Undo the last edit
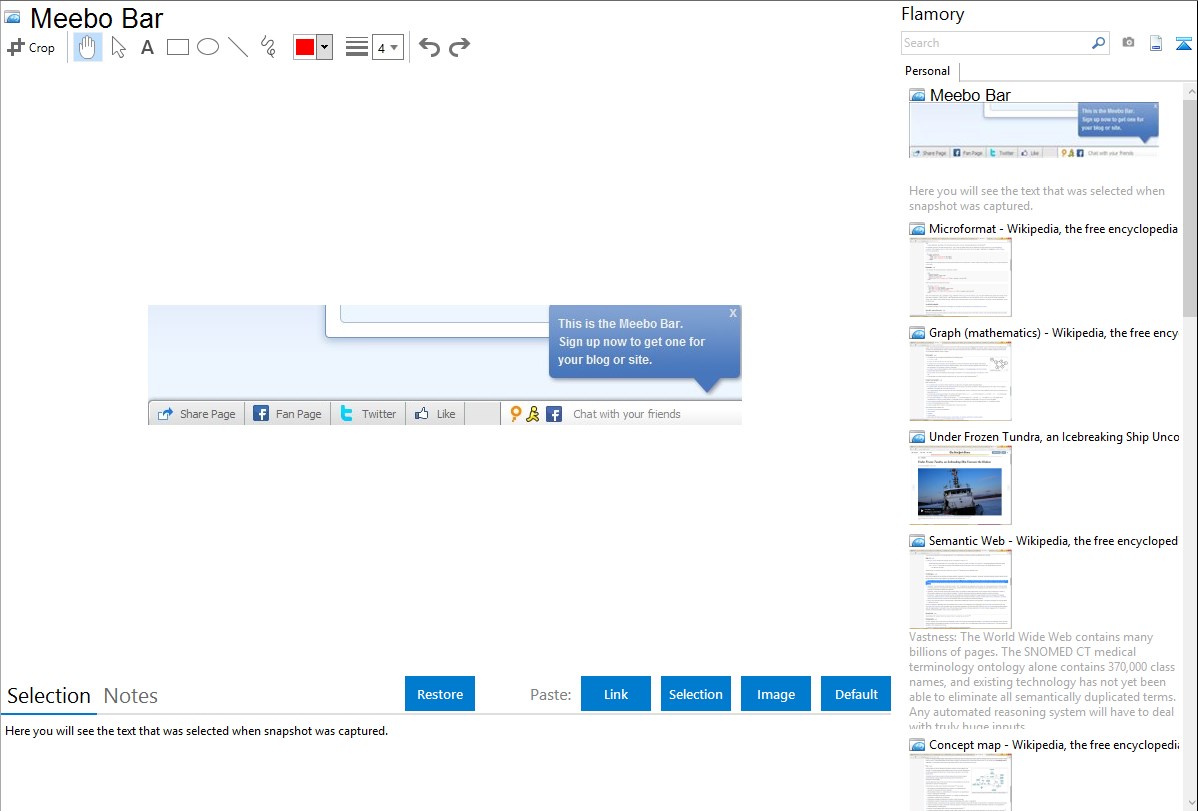Viewport: 1198px width, 811px height. click(x=429, y=47)
